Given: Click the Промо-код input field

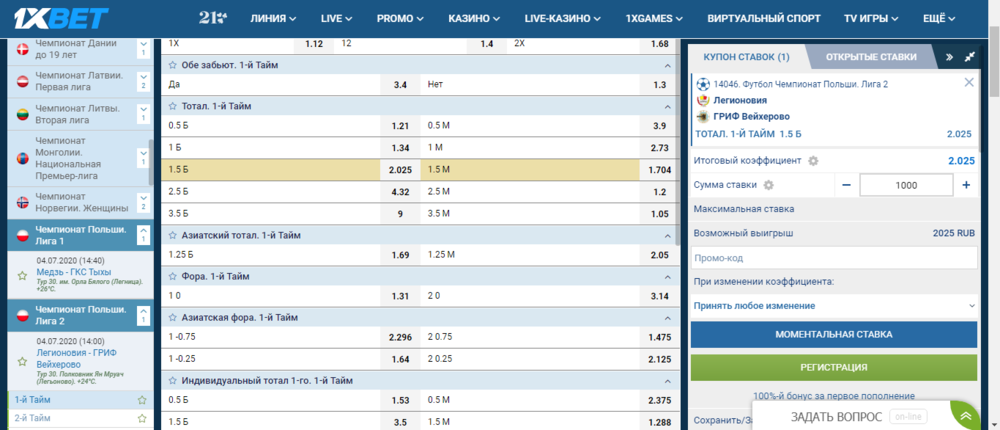Looking at the screenshot, I should (x=834, y=258).
